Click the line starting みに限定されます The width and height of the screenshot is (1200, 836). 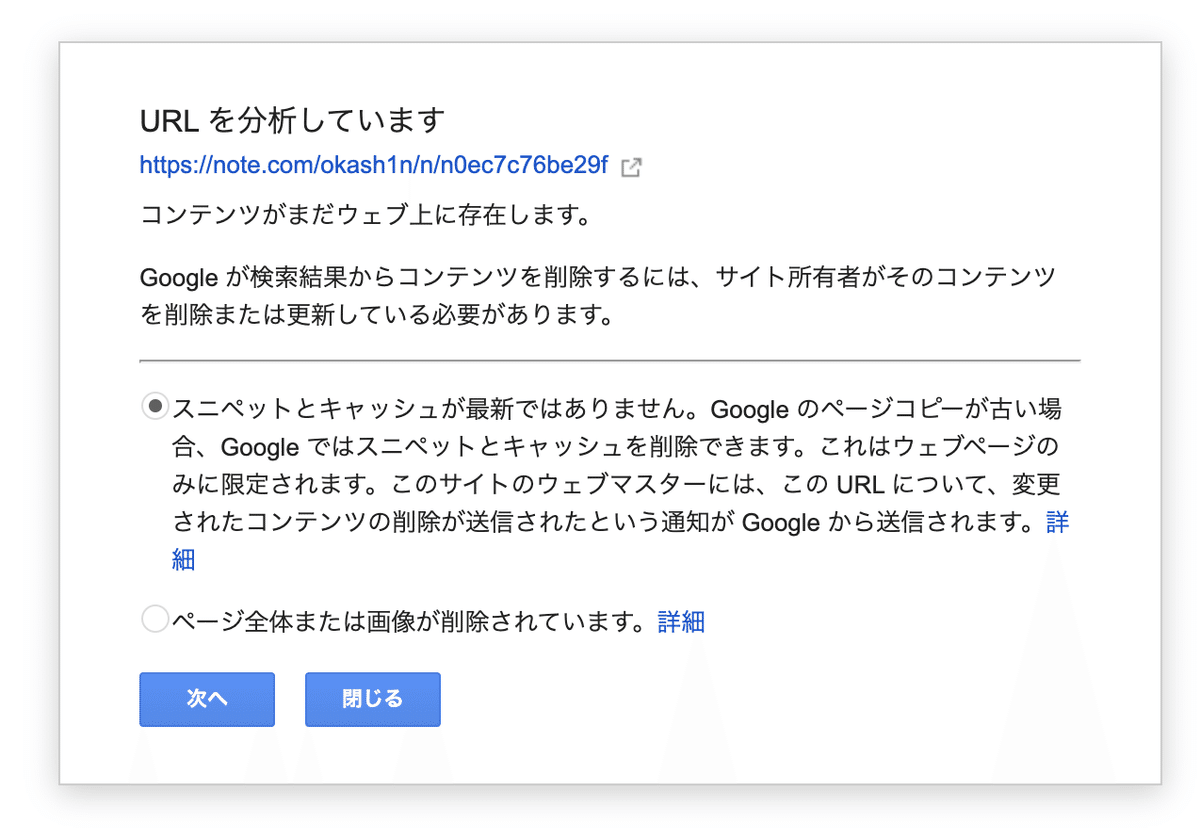(616, 484)
